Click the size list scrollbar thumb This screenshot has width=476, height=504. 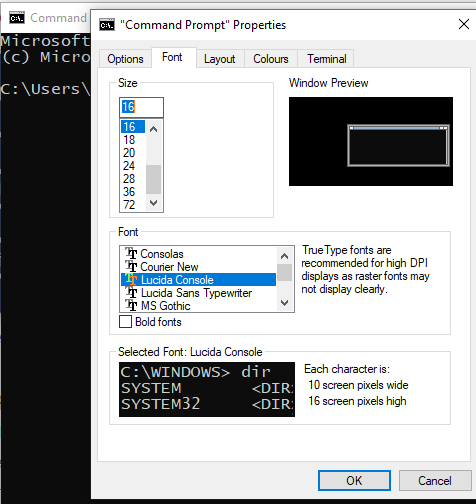click(154, 179)
